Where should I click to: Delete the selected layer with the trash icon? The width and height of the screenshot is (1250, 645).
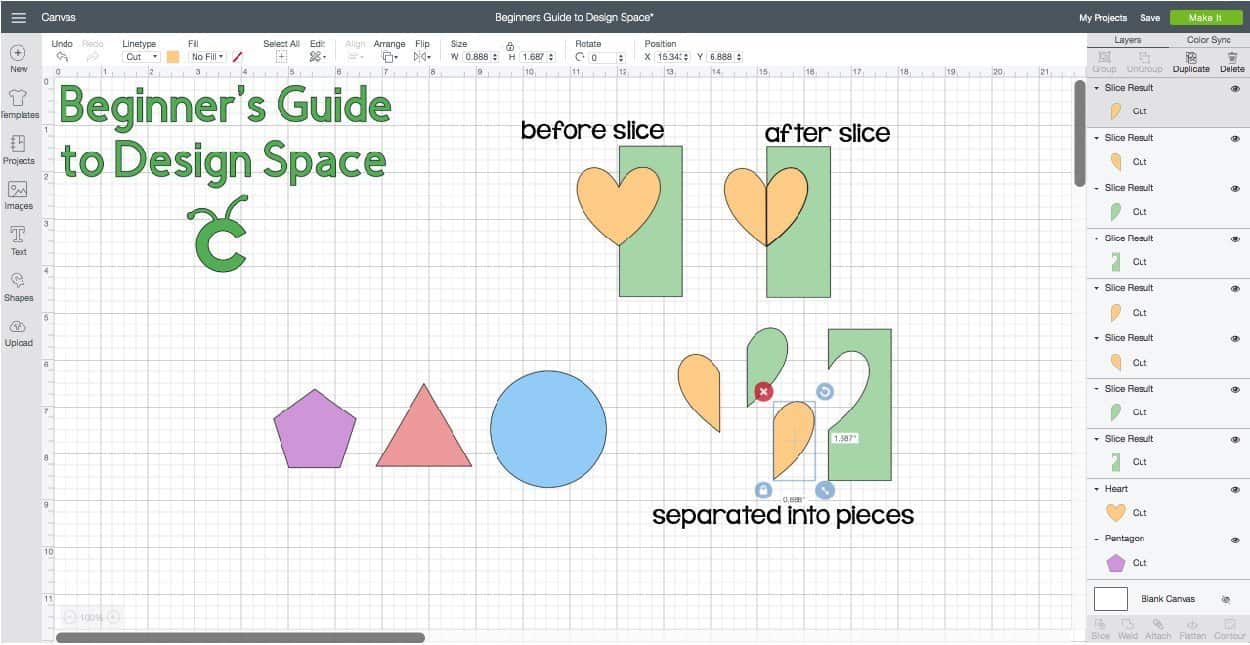(1232, 57)
